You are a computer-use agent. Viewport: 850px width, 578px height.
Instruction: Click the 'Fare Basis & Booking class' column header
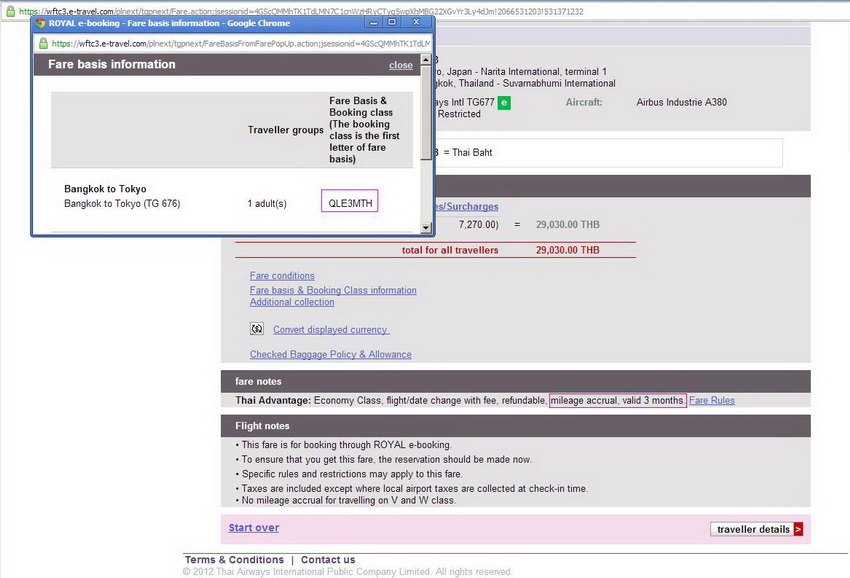click(364, 130)
